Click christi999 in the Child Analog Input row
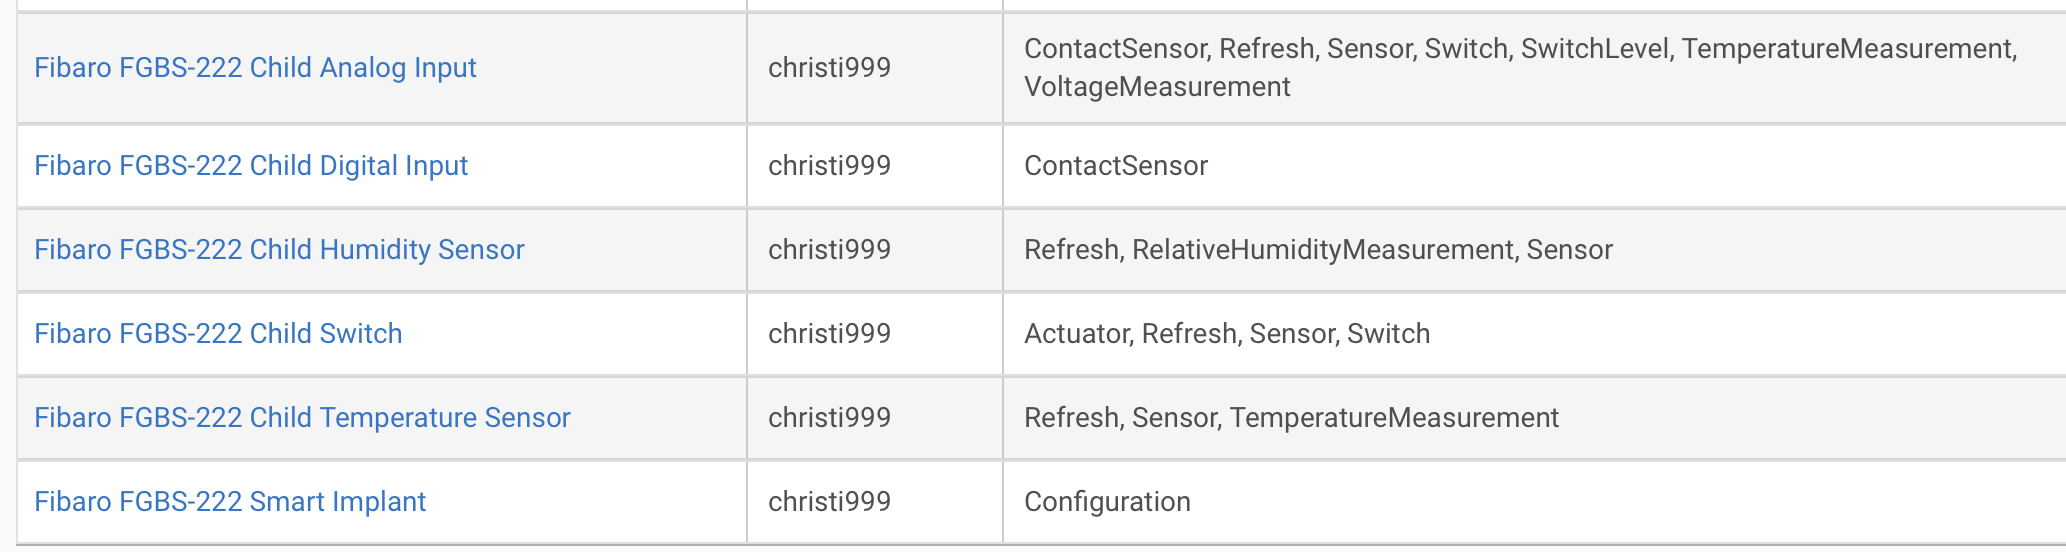Viewport: 2066px width, 552px height. [x=829, y=68]
